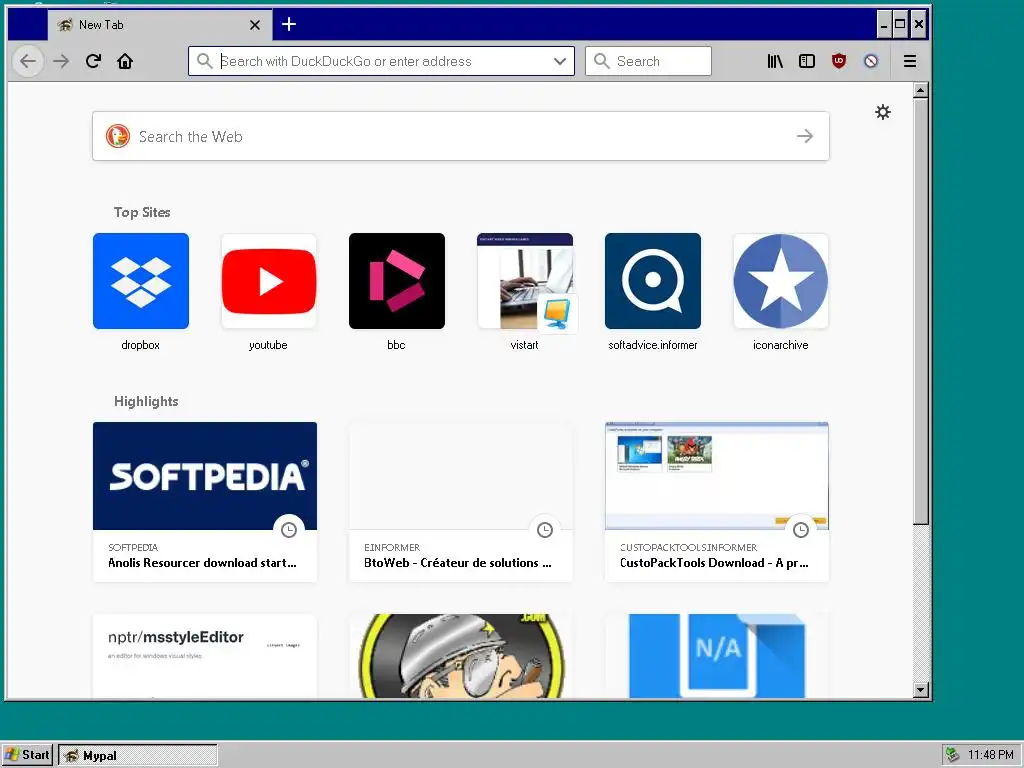The height and width of the screenshot is (768, 1024).
Task: Click the system tray network icon
Action: pos(952,755)
